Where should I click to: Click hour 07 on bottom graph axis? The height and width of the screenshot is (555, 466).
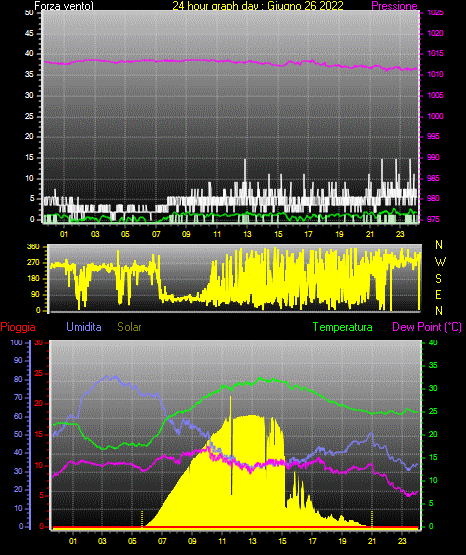pos(162,541)
